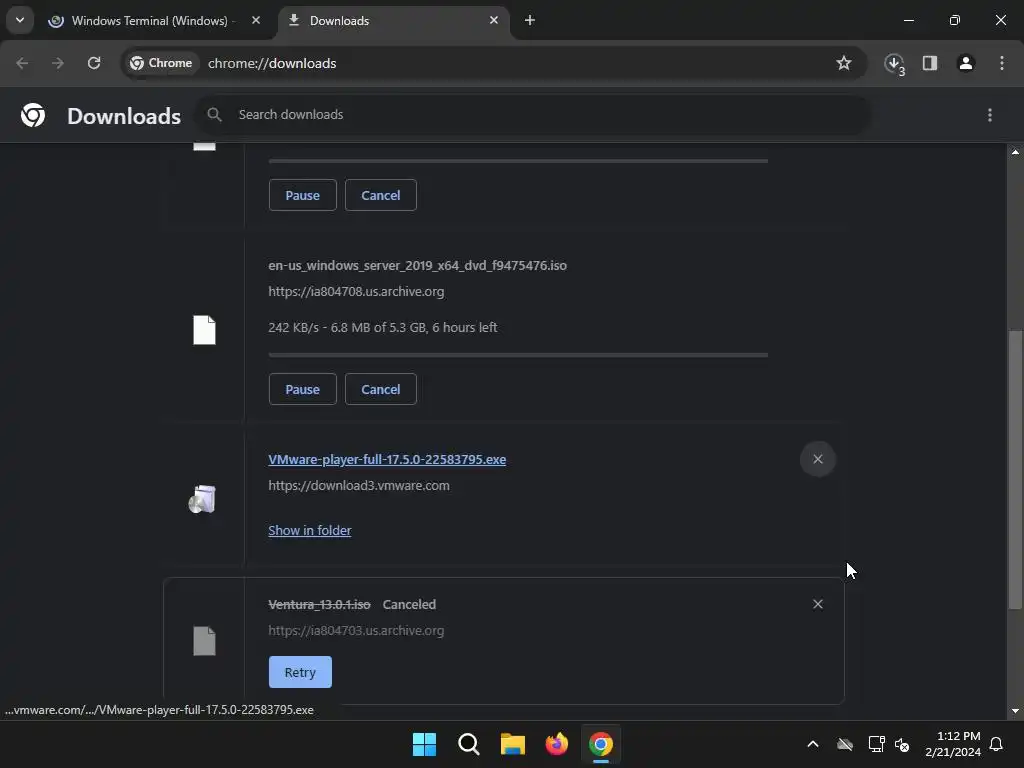Launch Firefox from the taskbar

coord(557,744)
